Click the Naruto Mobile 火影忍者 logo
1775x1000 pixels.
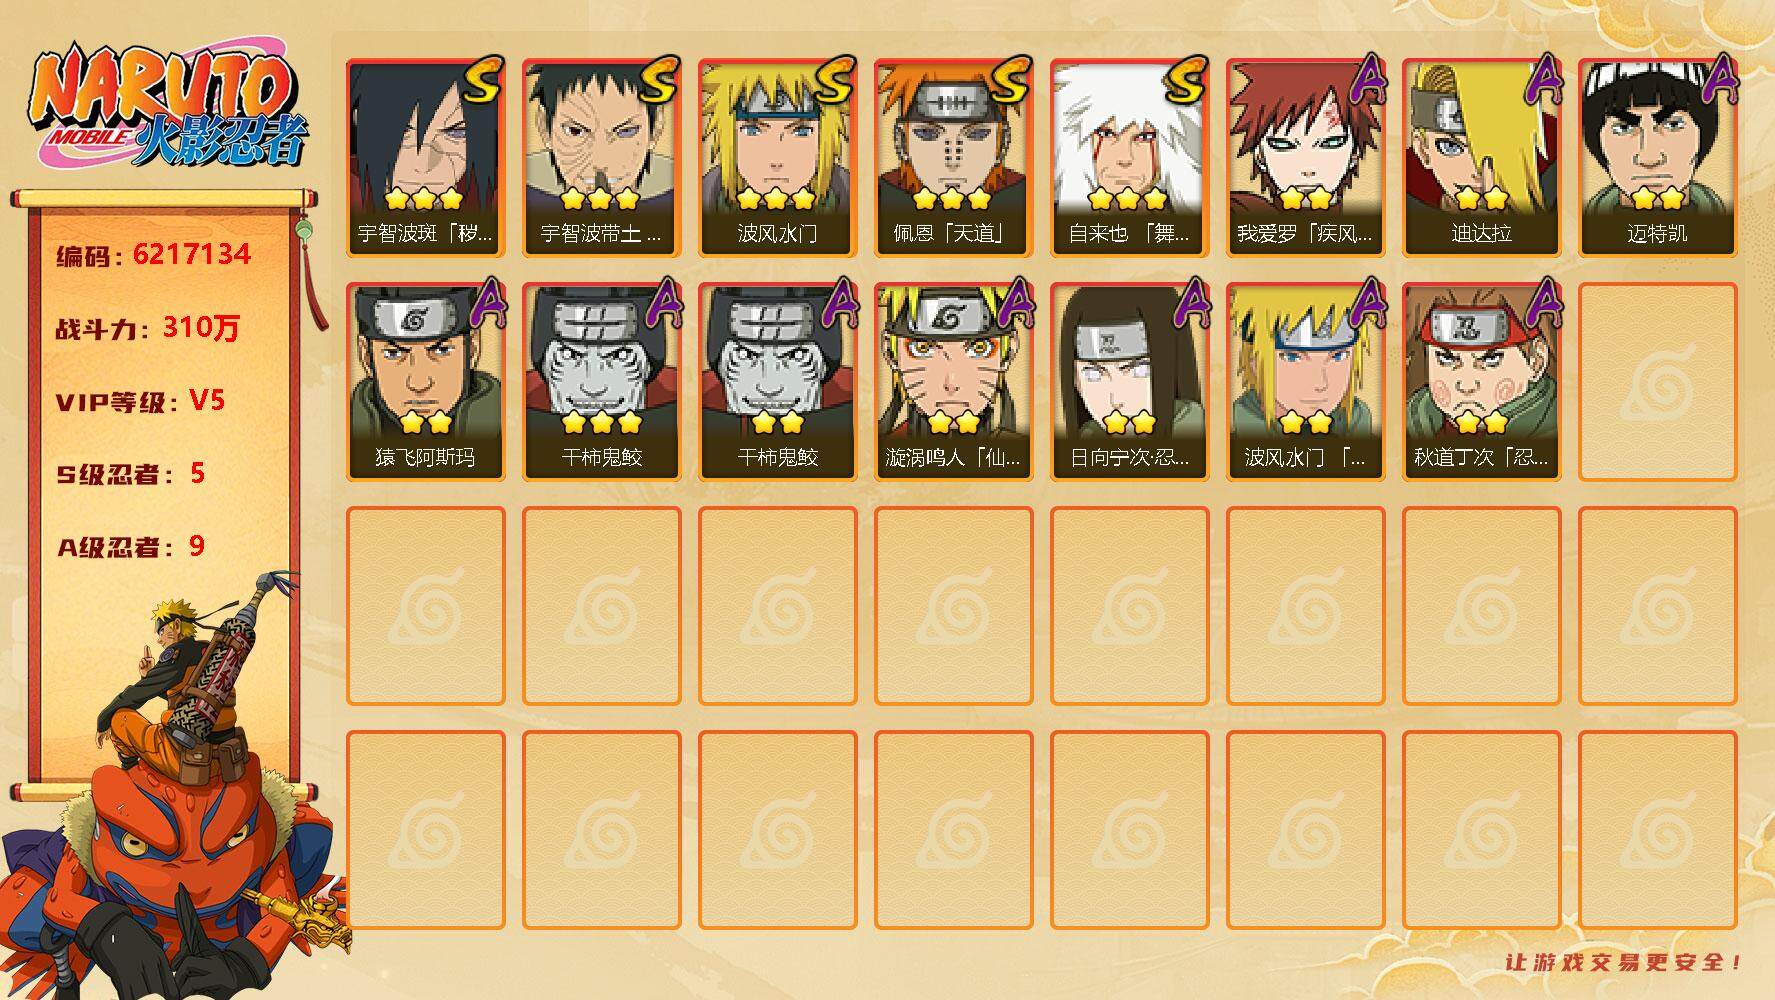click(168, 108)
